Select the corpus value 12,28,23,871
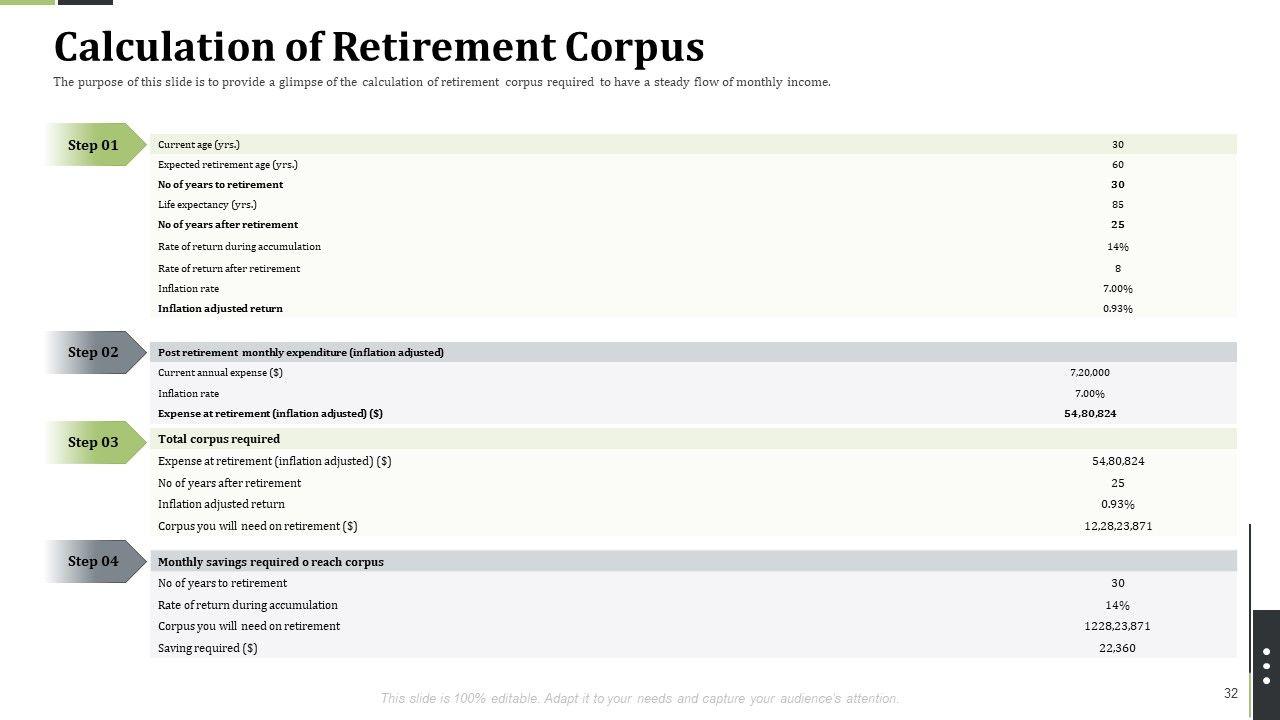The height and width of the screenshot is (720, 1280). (x=1117, y=526)
